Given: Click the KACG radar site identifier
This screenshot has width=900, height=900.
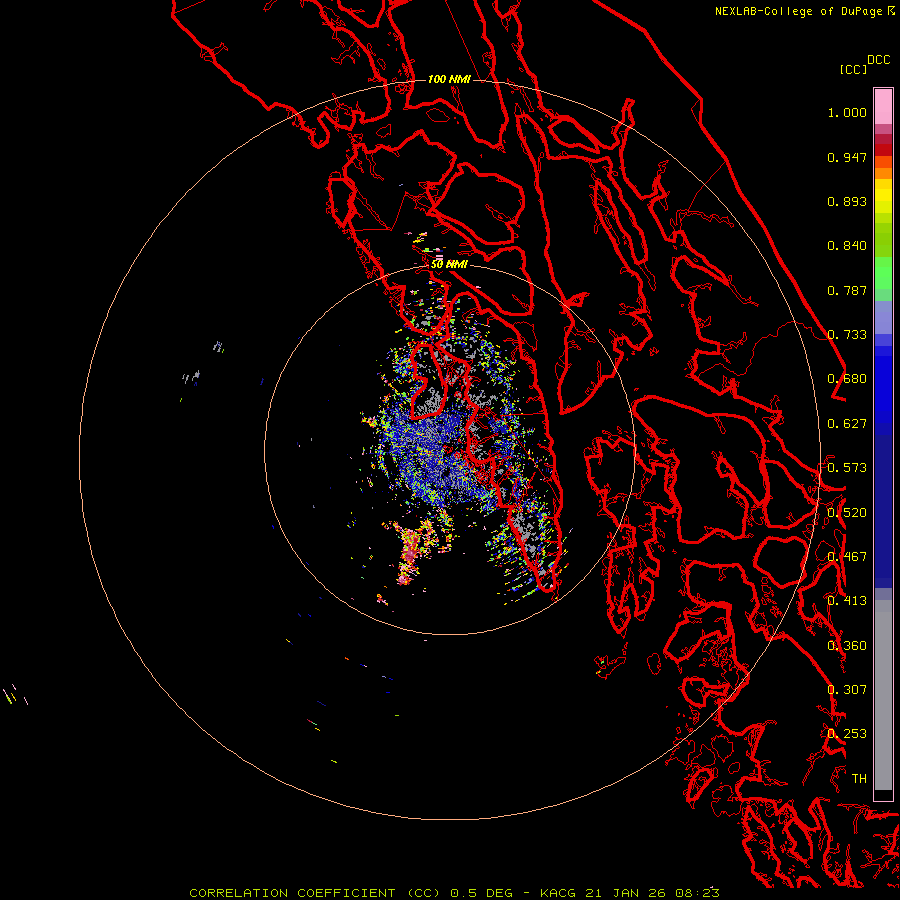Looking at the screenshot, I should click(557, 893).
